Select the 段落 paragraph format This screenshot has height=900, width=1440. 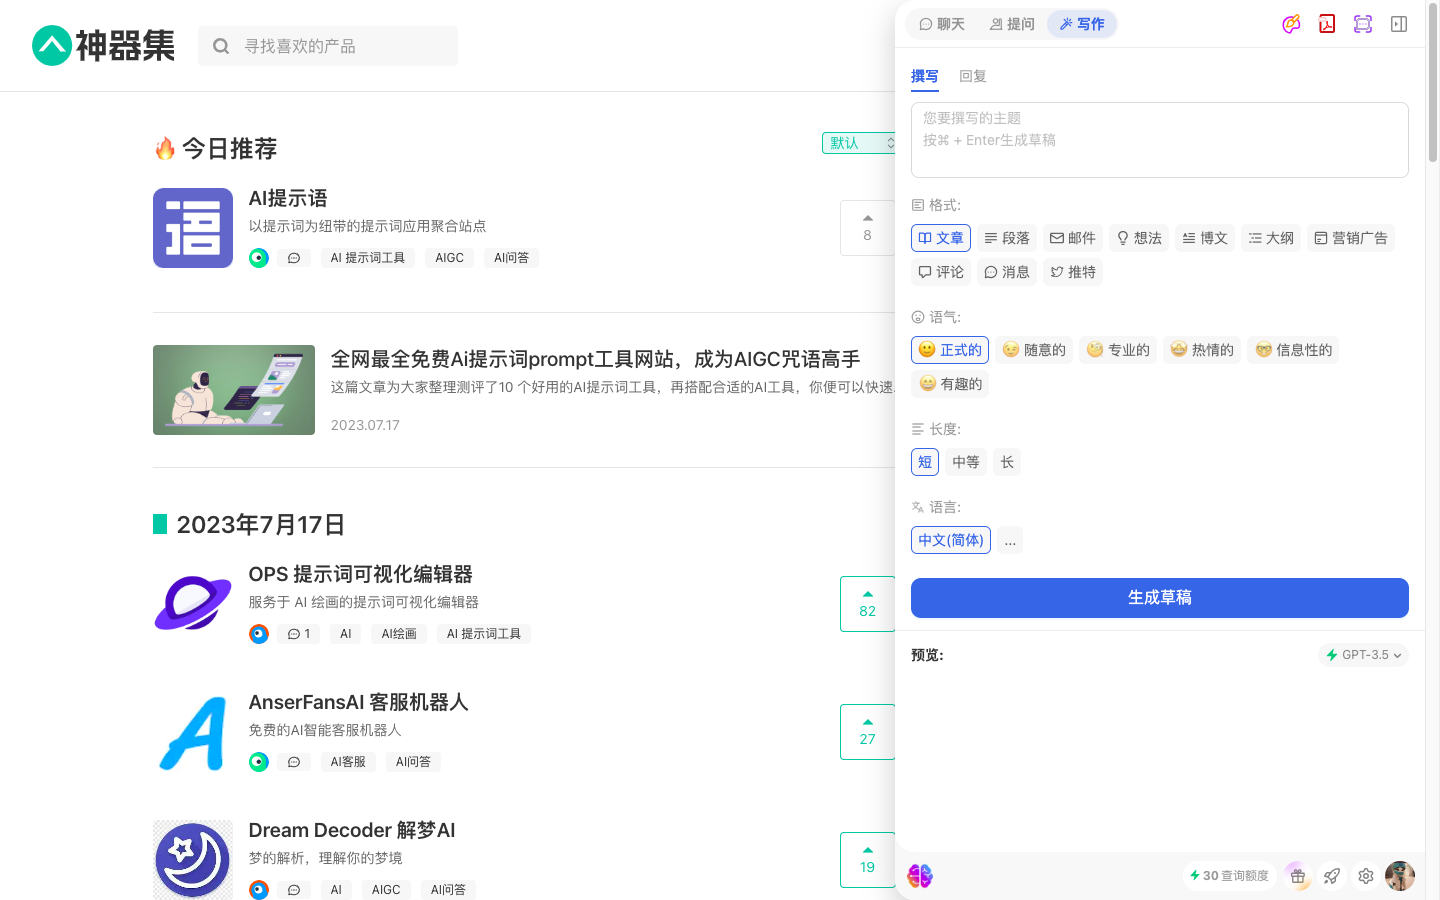pyautogui.click(x=1007, y=237)
